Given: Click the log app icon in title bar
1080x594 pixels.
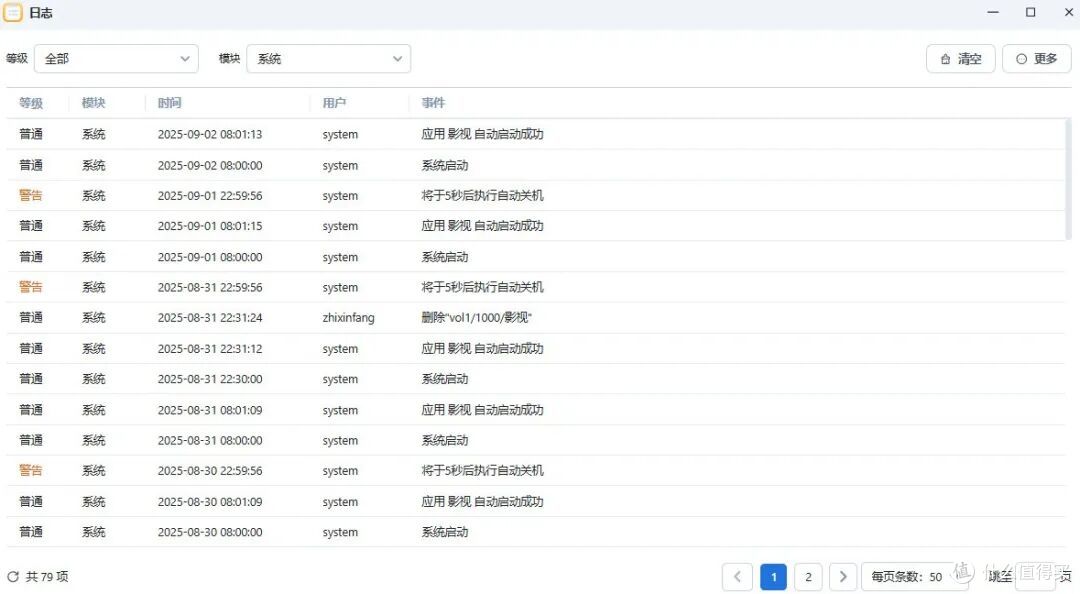Looking at the screenshot, I should [x=12, y=12].
